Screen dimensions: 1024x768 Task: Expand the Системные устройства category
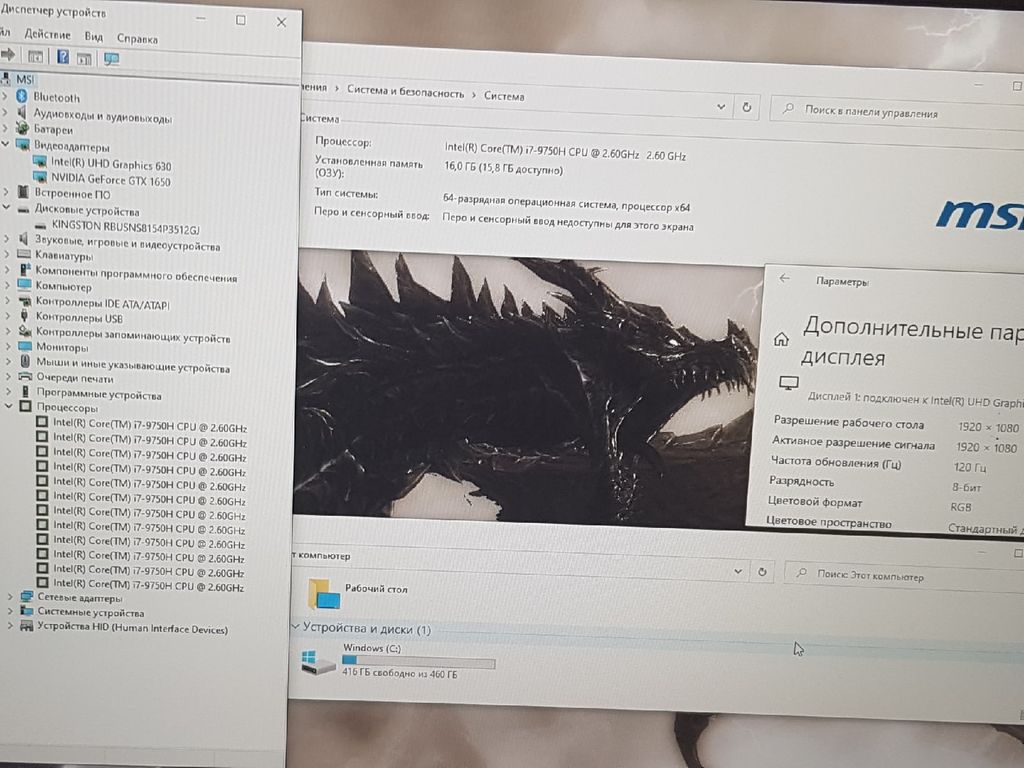10,612
